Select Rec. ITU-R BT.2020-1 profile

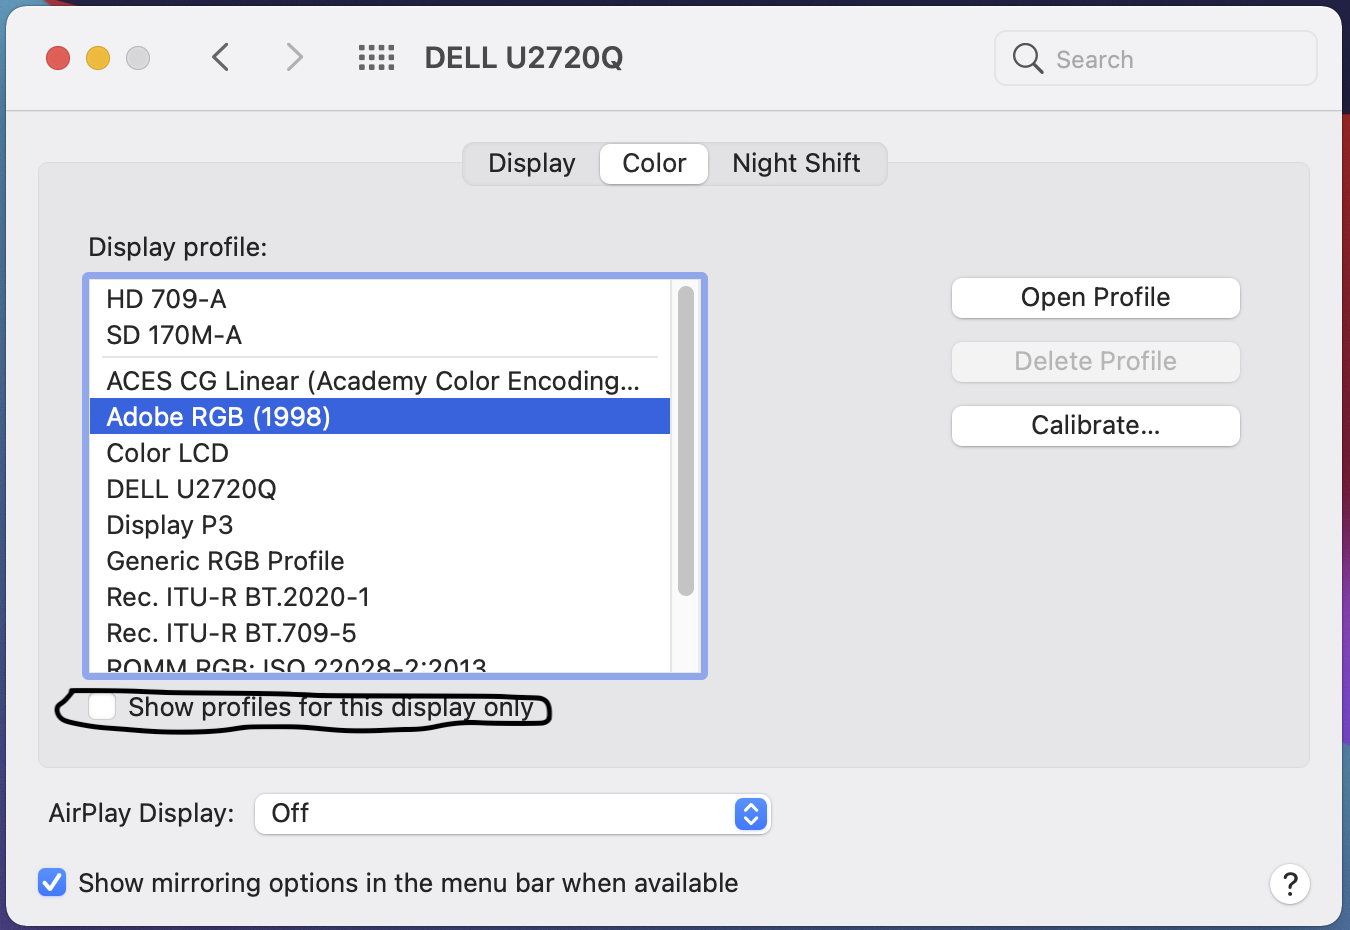(380, 597)
